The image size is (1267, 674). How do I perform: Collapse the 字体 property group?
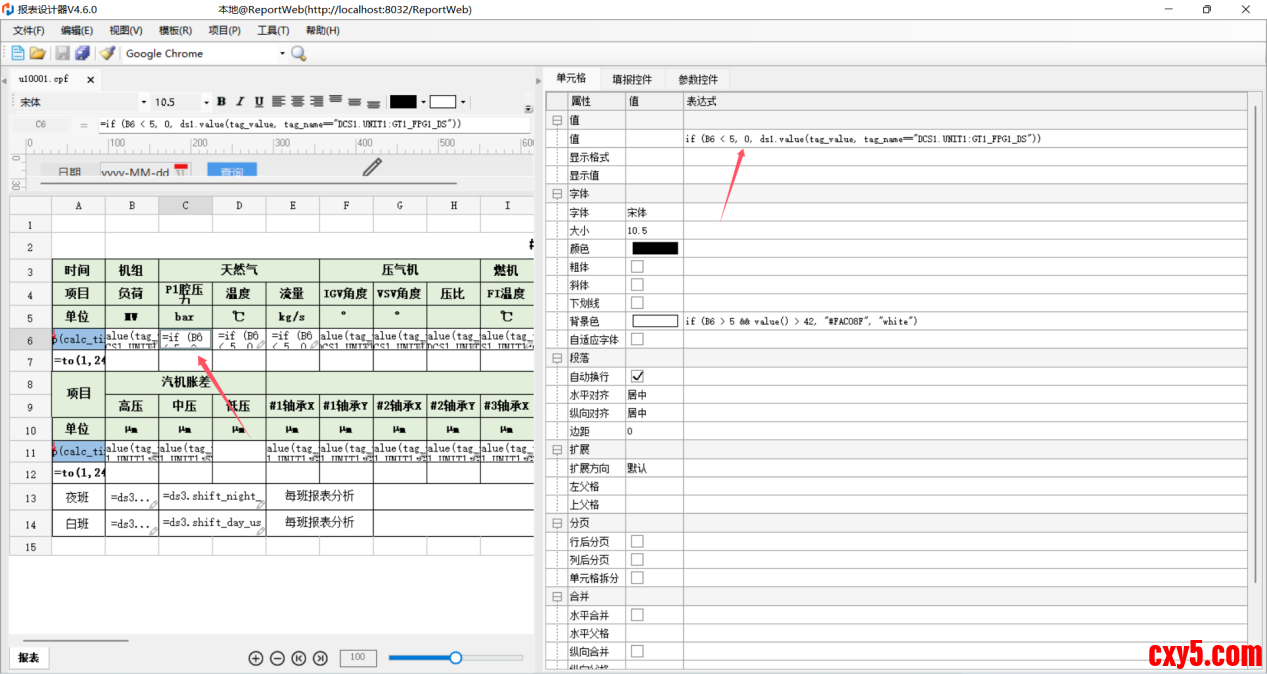(557, 193)
